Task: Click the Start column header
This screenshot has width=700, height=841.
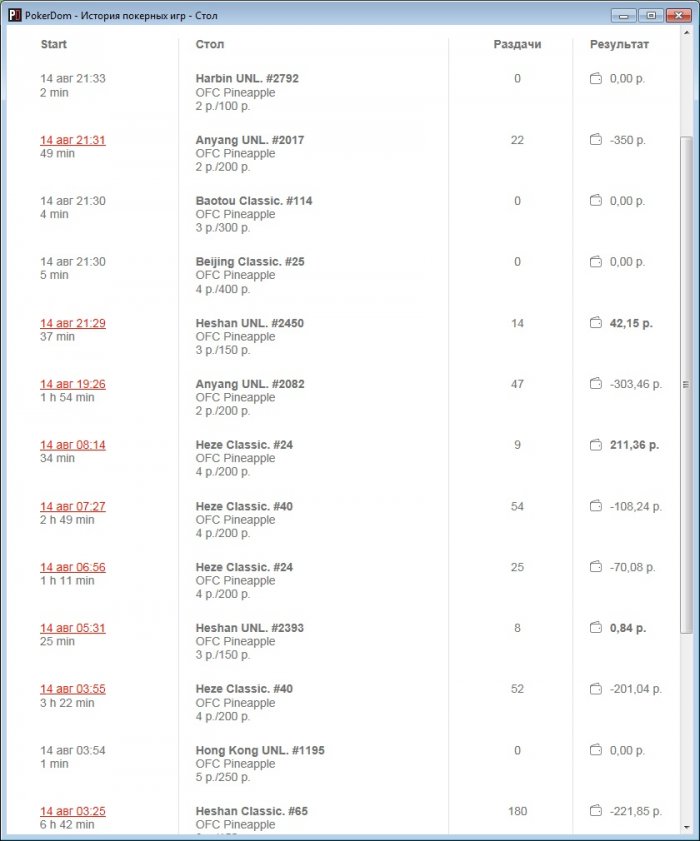Action: click(54, 44)
